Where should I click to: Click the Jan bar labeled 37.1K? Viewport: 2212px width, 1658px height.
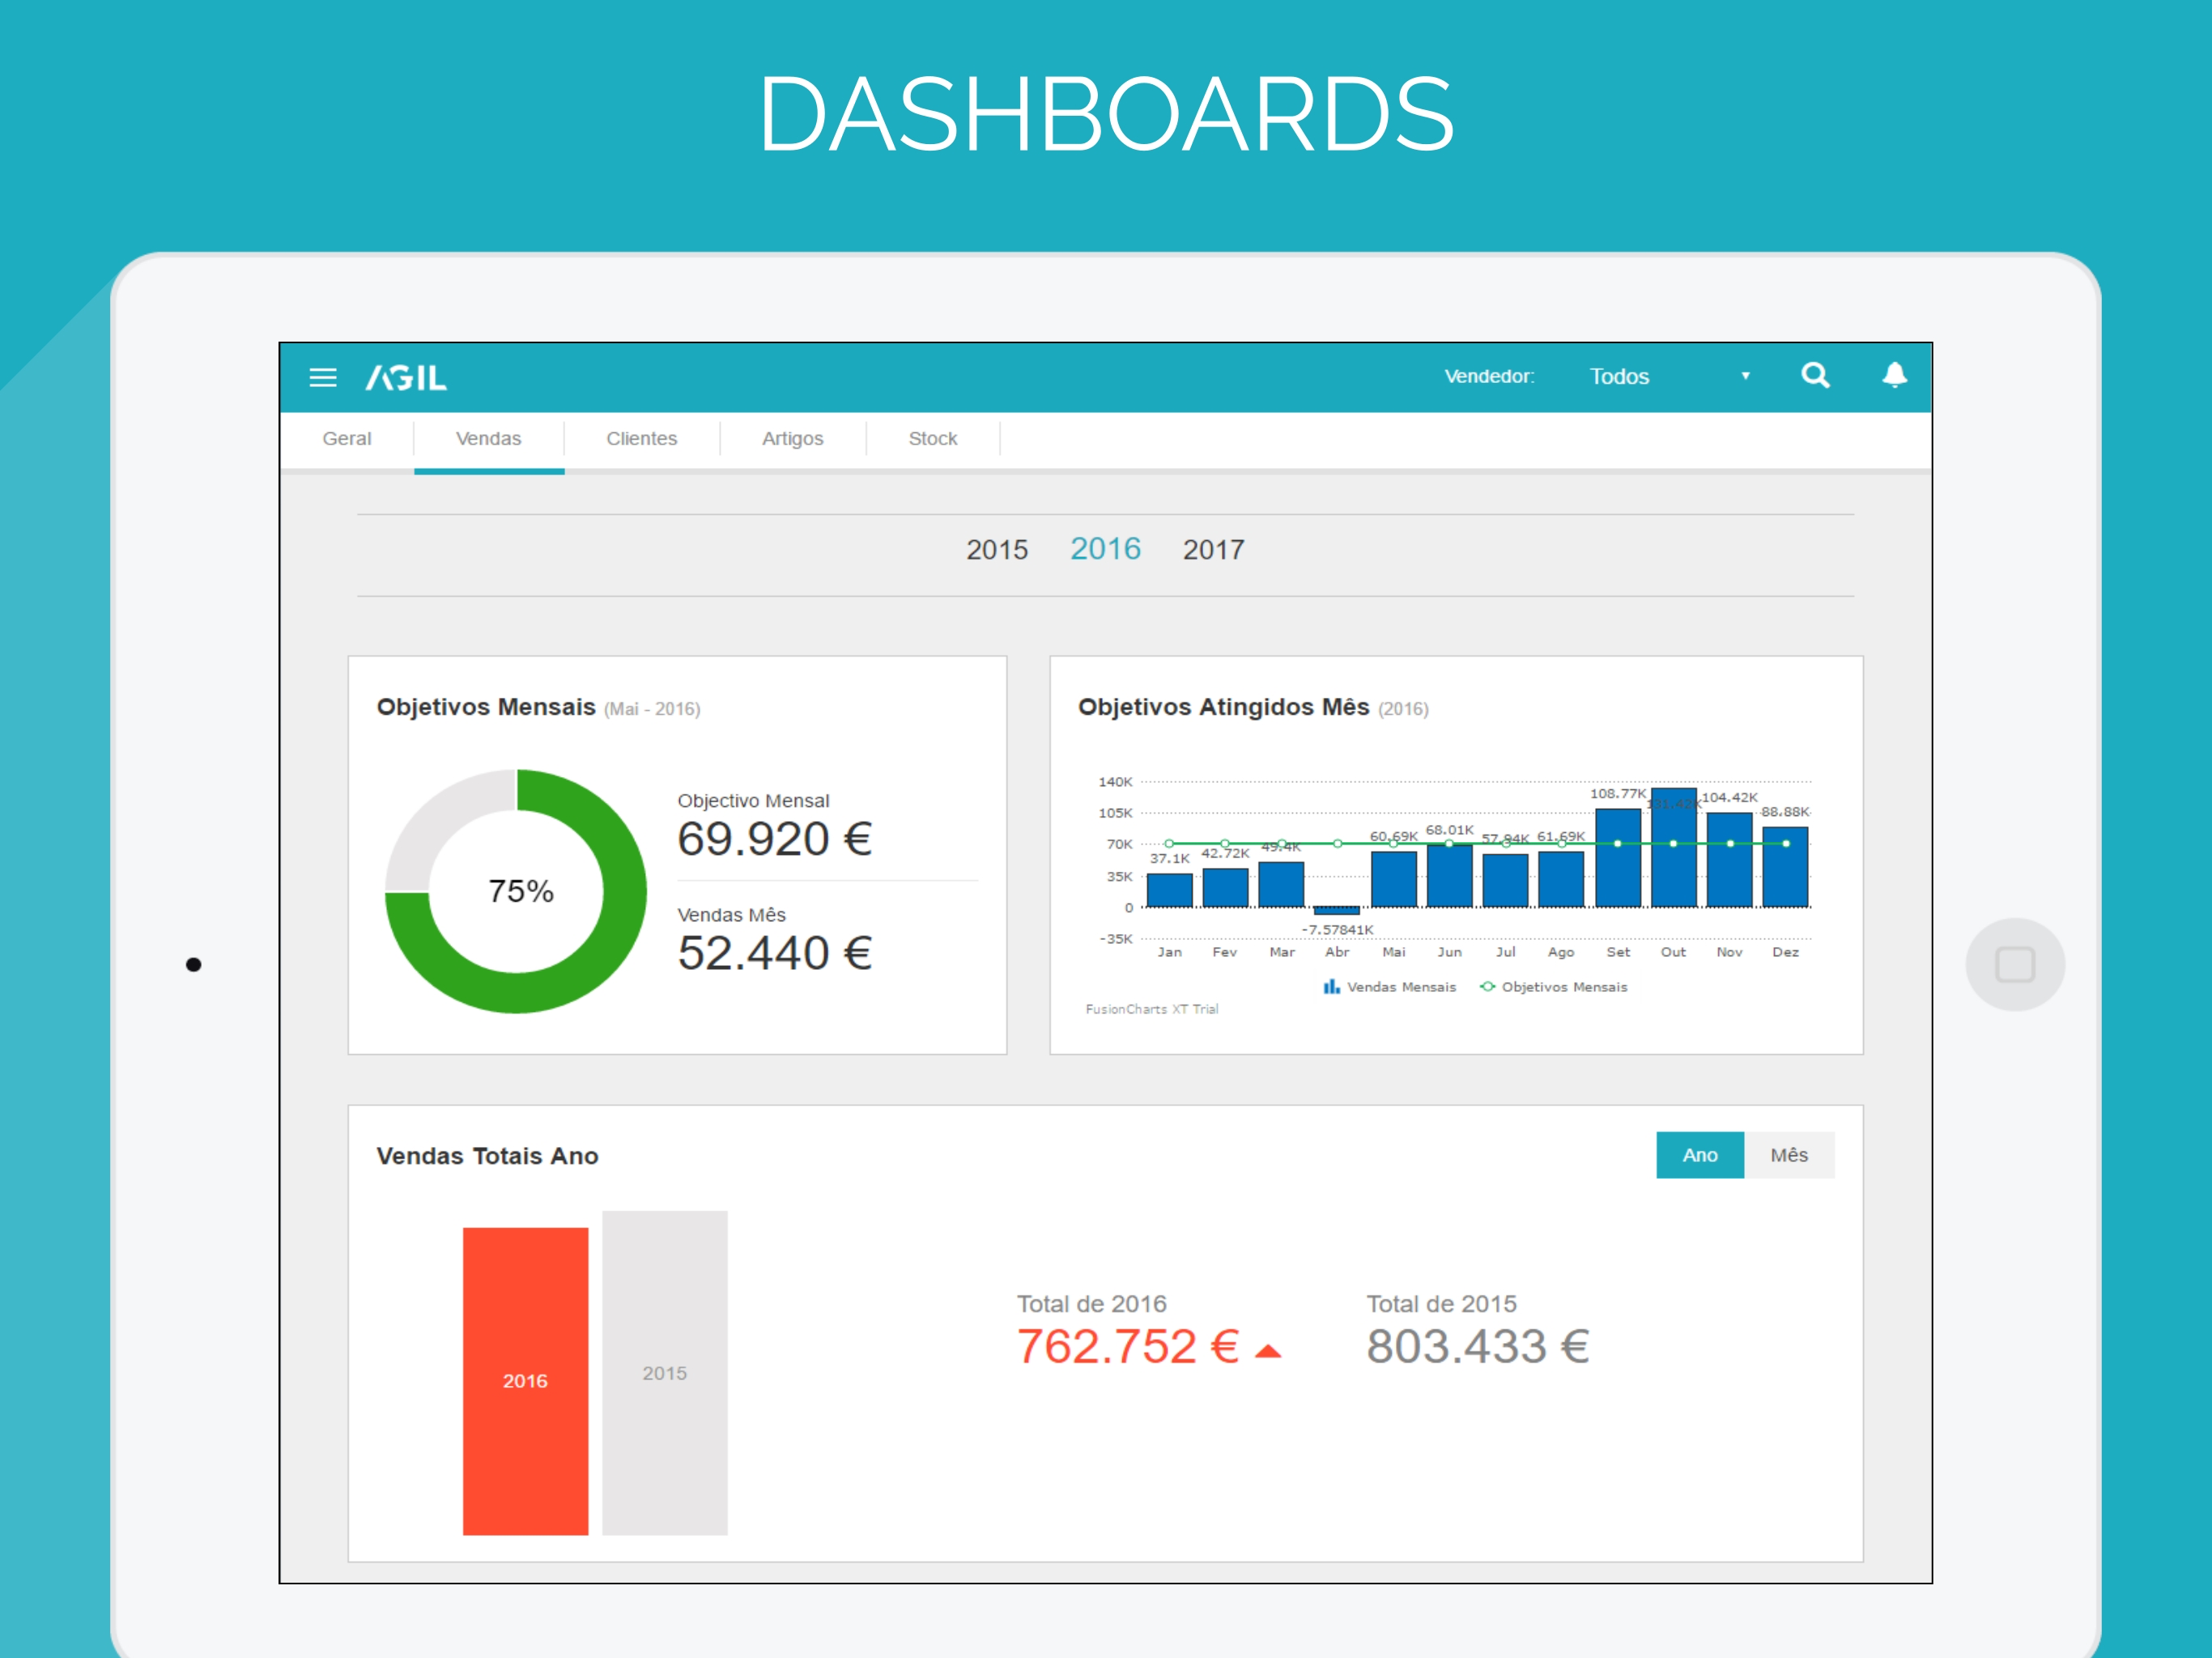[1169, 890]
